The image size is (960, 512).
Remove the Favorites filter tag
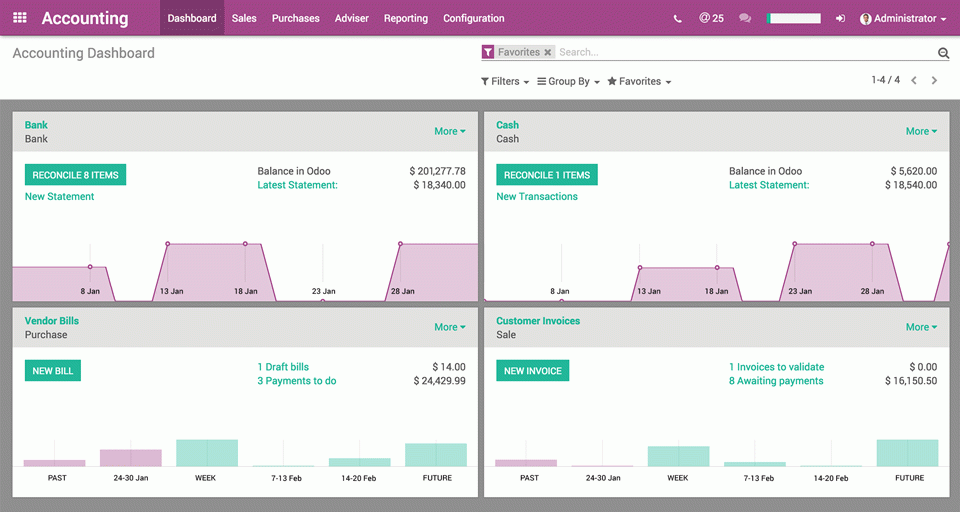pyautogui.click(x=548, y=52)
